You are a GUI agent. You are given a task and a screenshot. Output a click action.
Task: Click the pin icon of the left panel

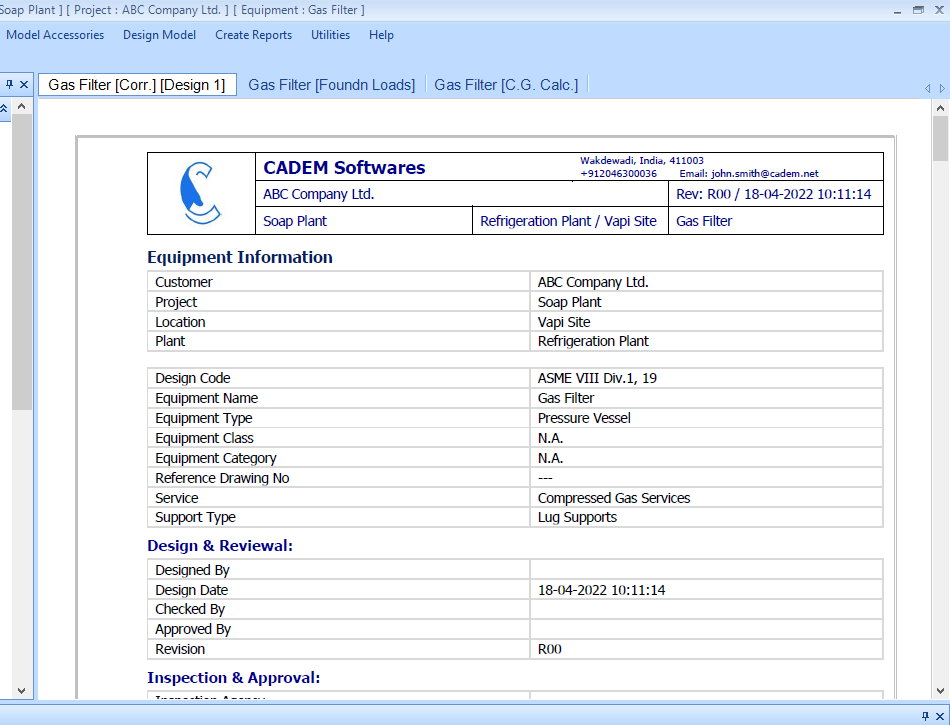[x=9, y=85]
